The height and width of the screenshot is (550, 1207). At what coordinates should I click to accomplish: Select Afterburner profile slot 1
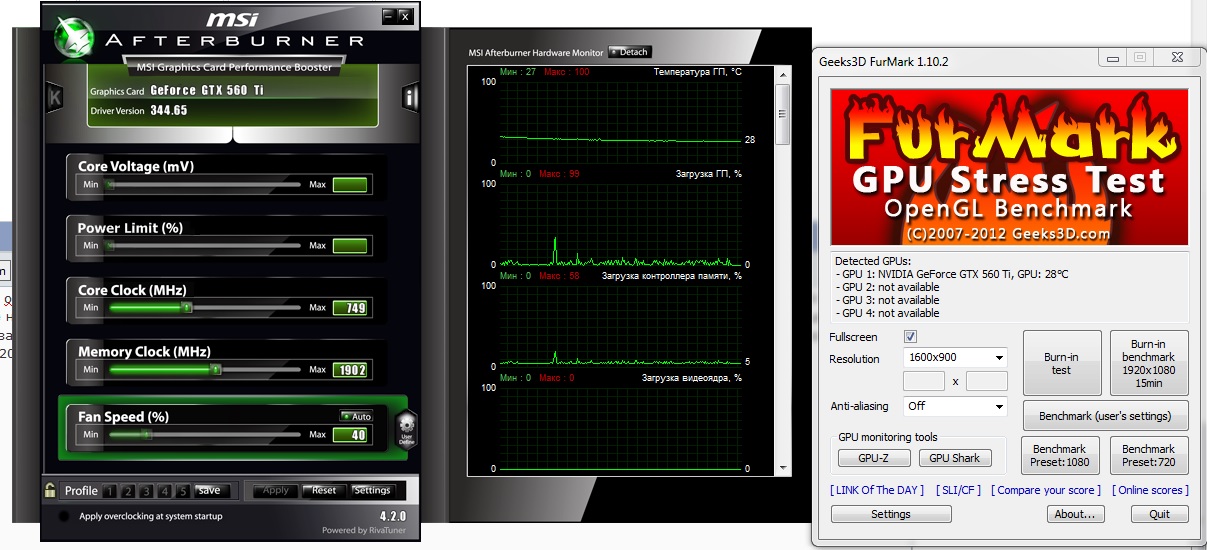pos(110,491)
